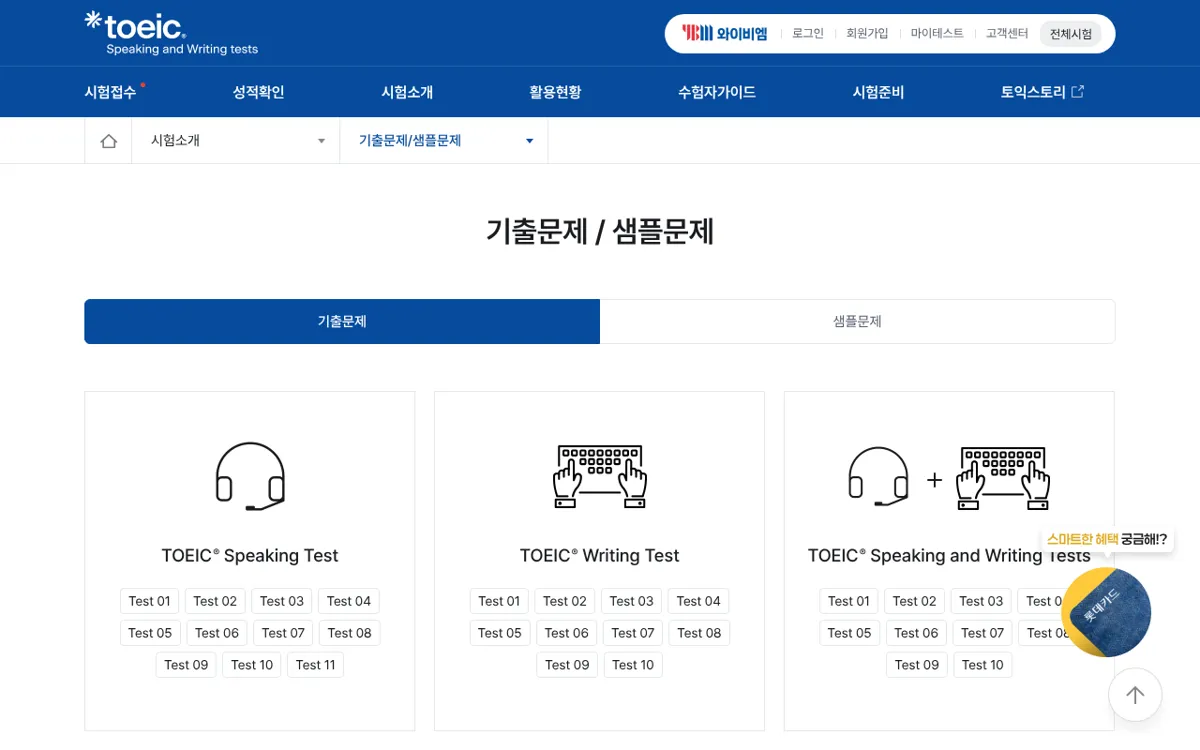Click the keyboard icon for Writing Test
1200x750 pixels.
(x=600, y=476)
